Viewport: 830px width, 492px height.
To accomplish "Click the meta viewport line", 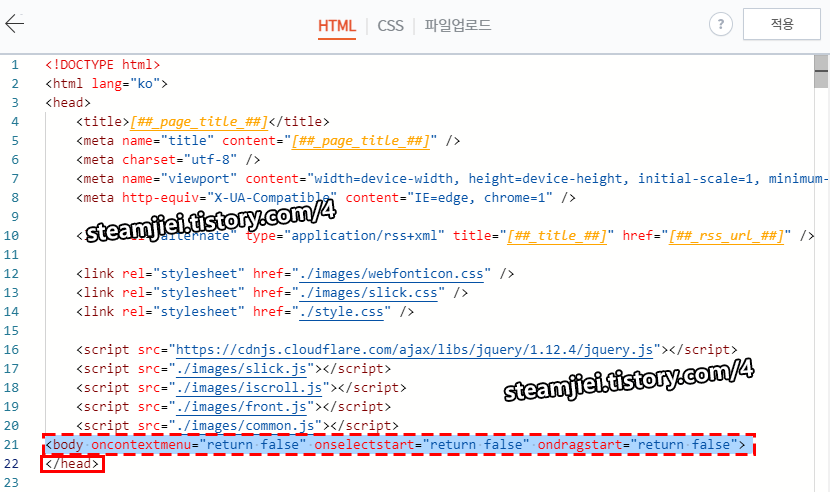I will (x=452, y=179).
